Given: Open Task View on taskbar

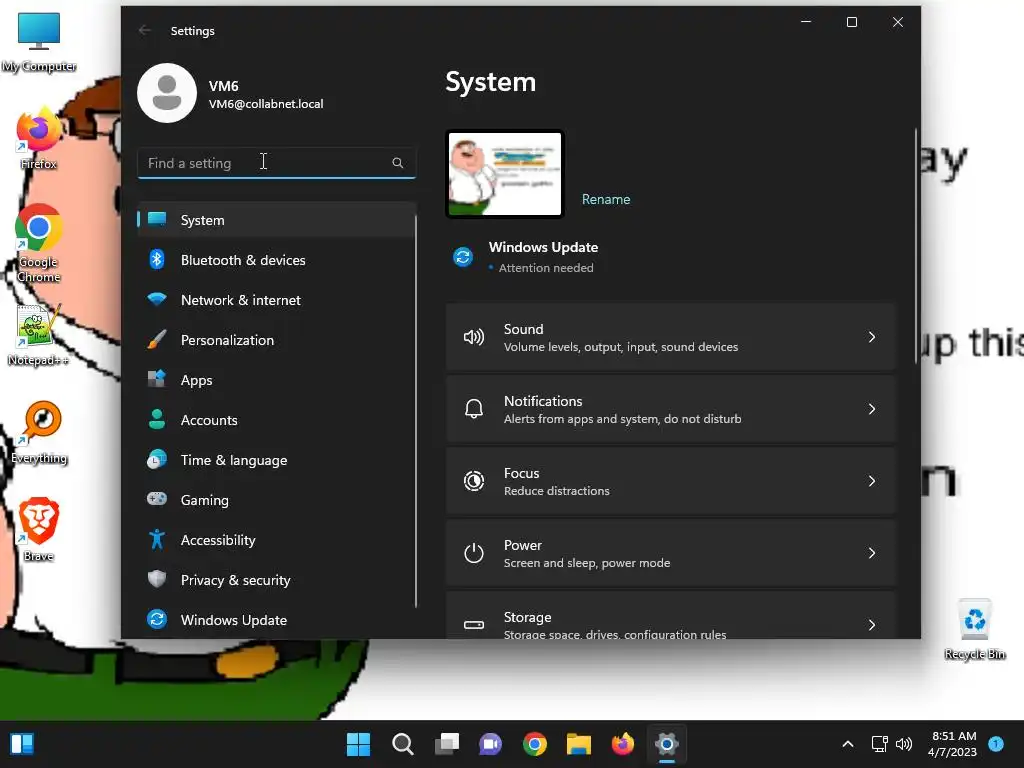Looking at the screenshot, I should pyautogui.click(x=447, y=744).
